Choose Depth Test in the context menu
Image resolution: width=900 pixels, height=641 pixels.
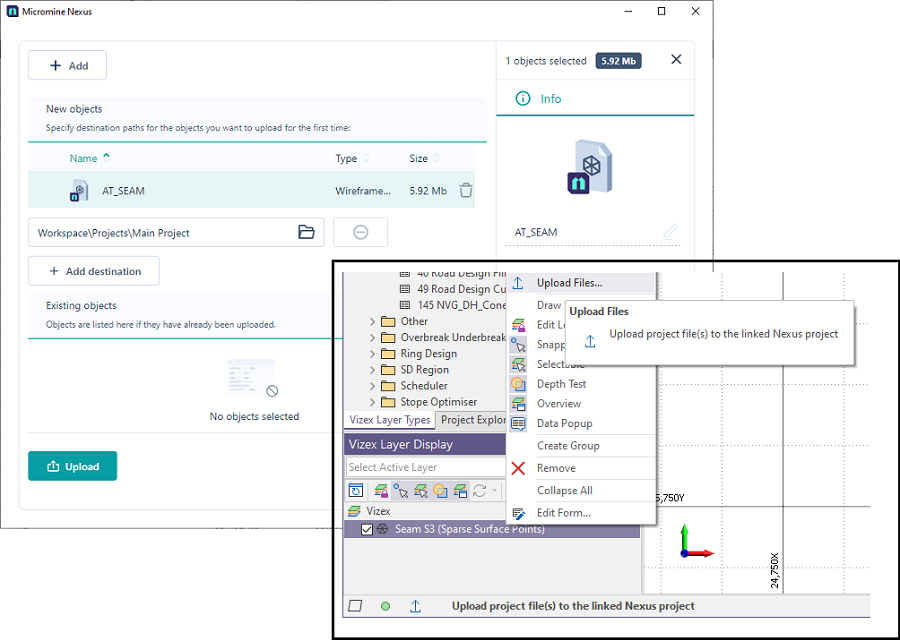pyautogui.click(x=581, y=384)
